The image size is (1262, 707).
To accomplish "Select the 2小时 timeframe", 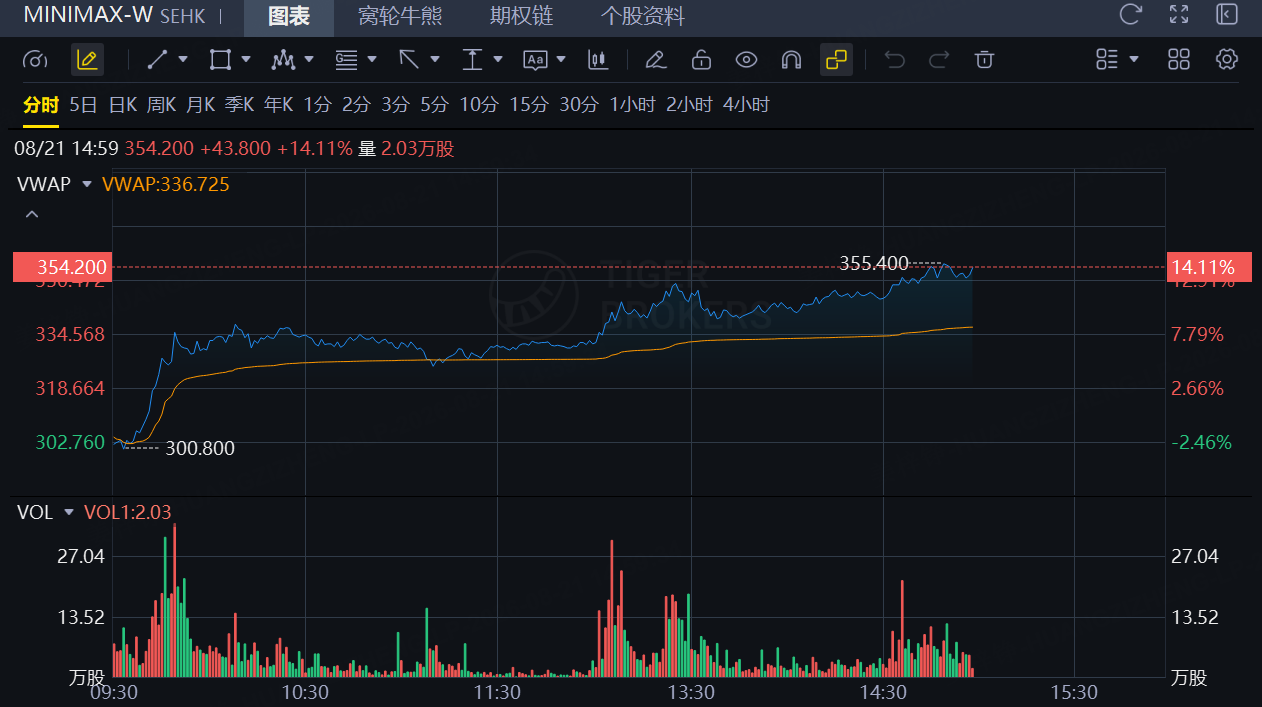I will pos(689,105).
